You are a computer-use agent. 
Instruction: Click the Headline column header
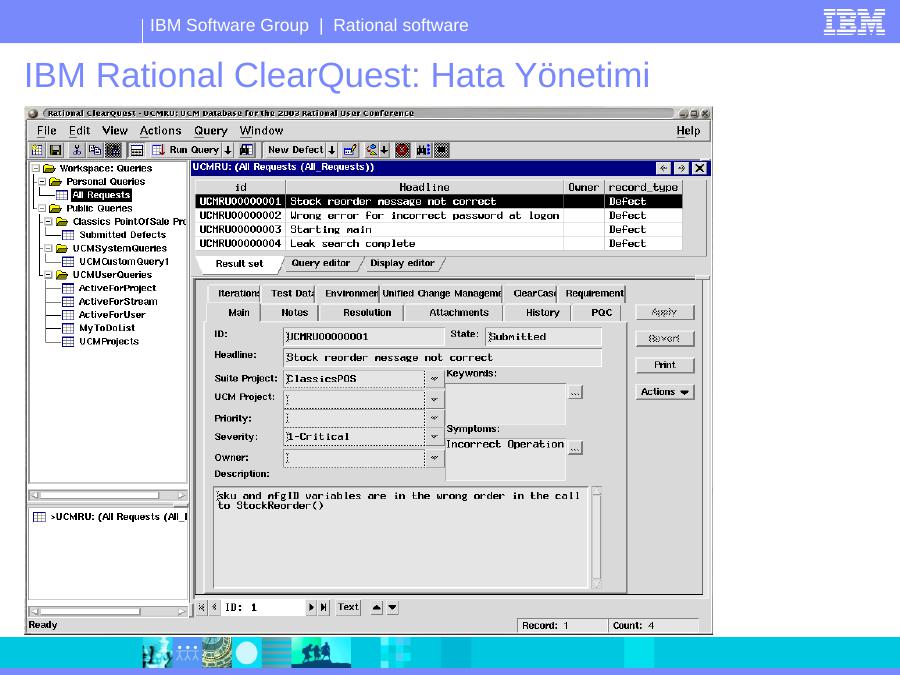424,187
